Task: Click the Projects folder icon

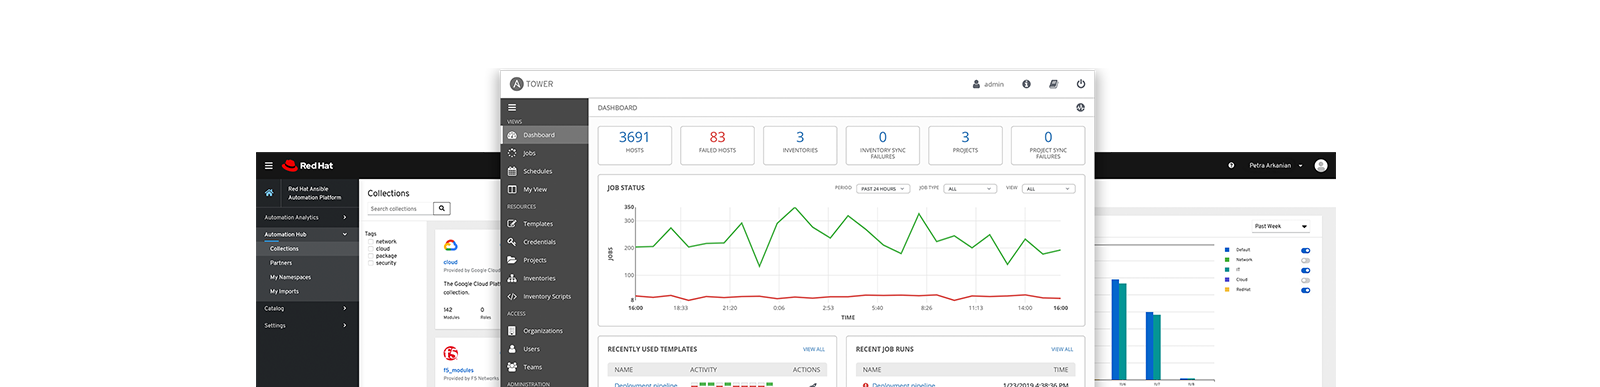Action: [x=512, y=260]
